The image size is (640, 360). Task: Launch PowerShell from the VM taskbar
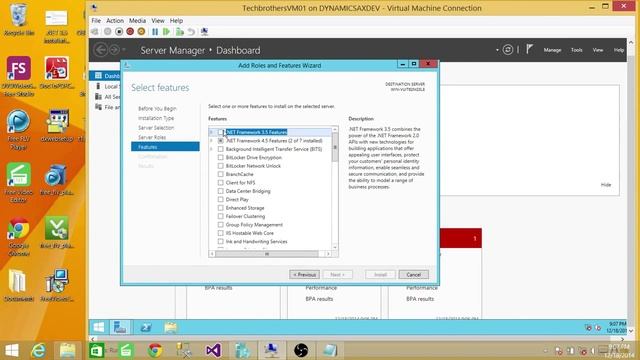pyautogui.click(x=146, y=327)
